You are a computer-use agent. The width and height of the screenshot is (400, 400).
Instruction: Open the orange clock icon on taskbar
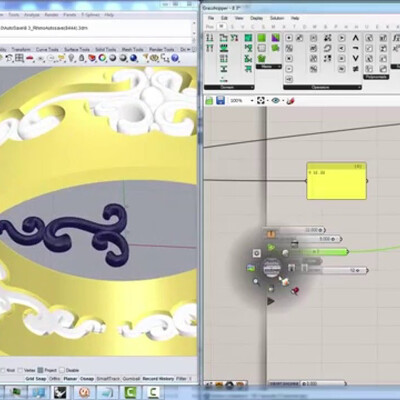(x=85, y=392)
